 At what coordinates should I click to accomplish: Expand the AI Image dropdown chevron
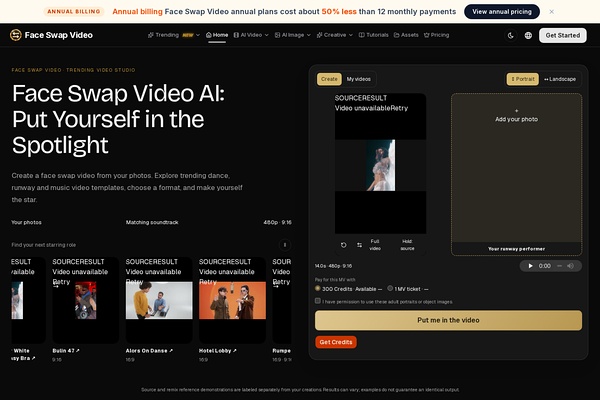coord(308,35)
